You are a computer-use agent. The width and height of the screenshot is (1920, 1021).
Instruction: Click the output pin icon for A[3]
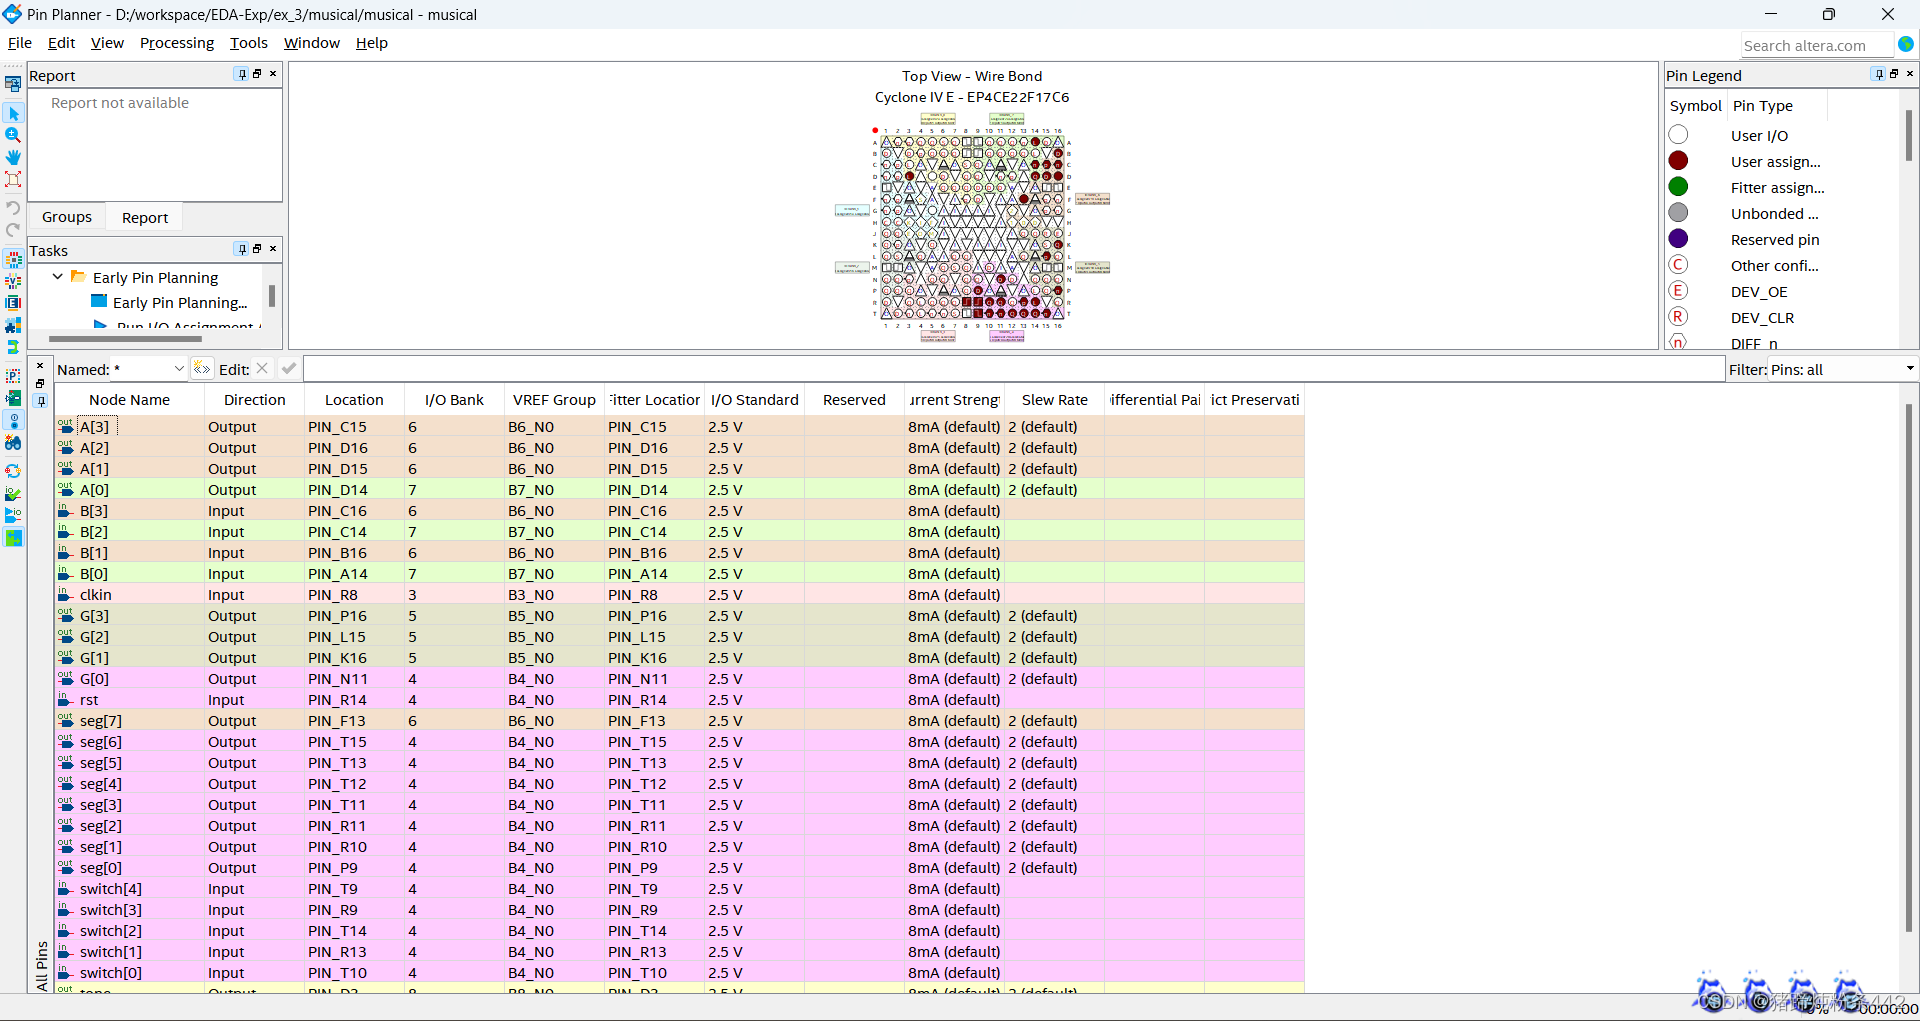click(66, 426)
